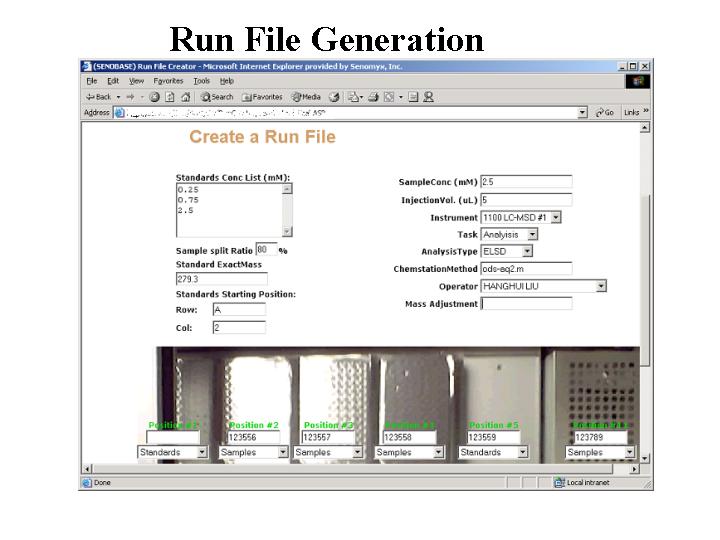Image resolution: width=720 pixels, height=540 pixels.
Task: Click the Edit page toolbar icon
Action: (389, 97)
